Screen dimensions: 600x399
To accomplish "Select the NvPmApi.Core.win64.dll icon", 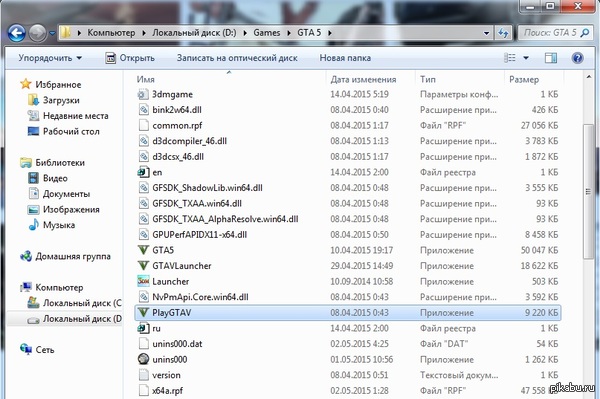I will click(143, 297).
